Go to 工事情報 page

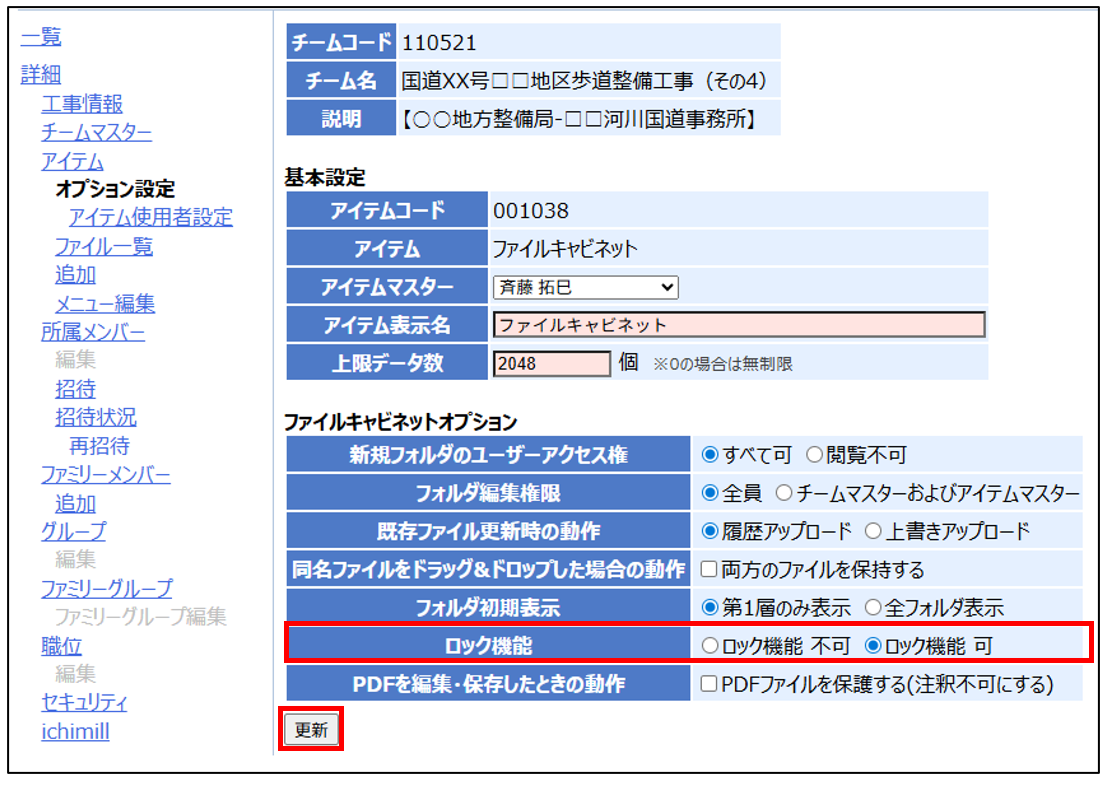82,104
